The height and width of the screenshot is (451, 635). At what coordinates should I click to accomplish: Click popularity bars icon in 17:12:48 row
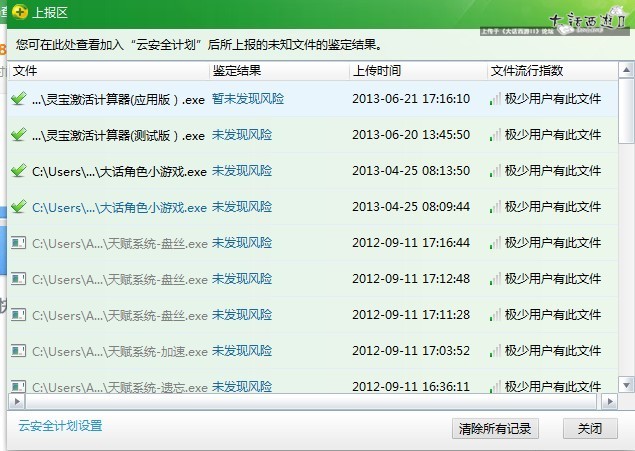click(495, 279)
